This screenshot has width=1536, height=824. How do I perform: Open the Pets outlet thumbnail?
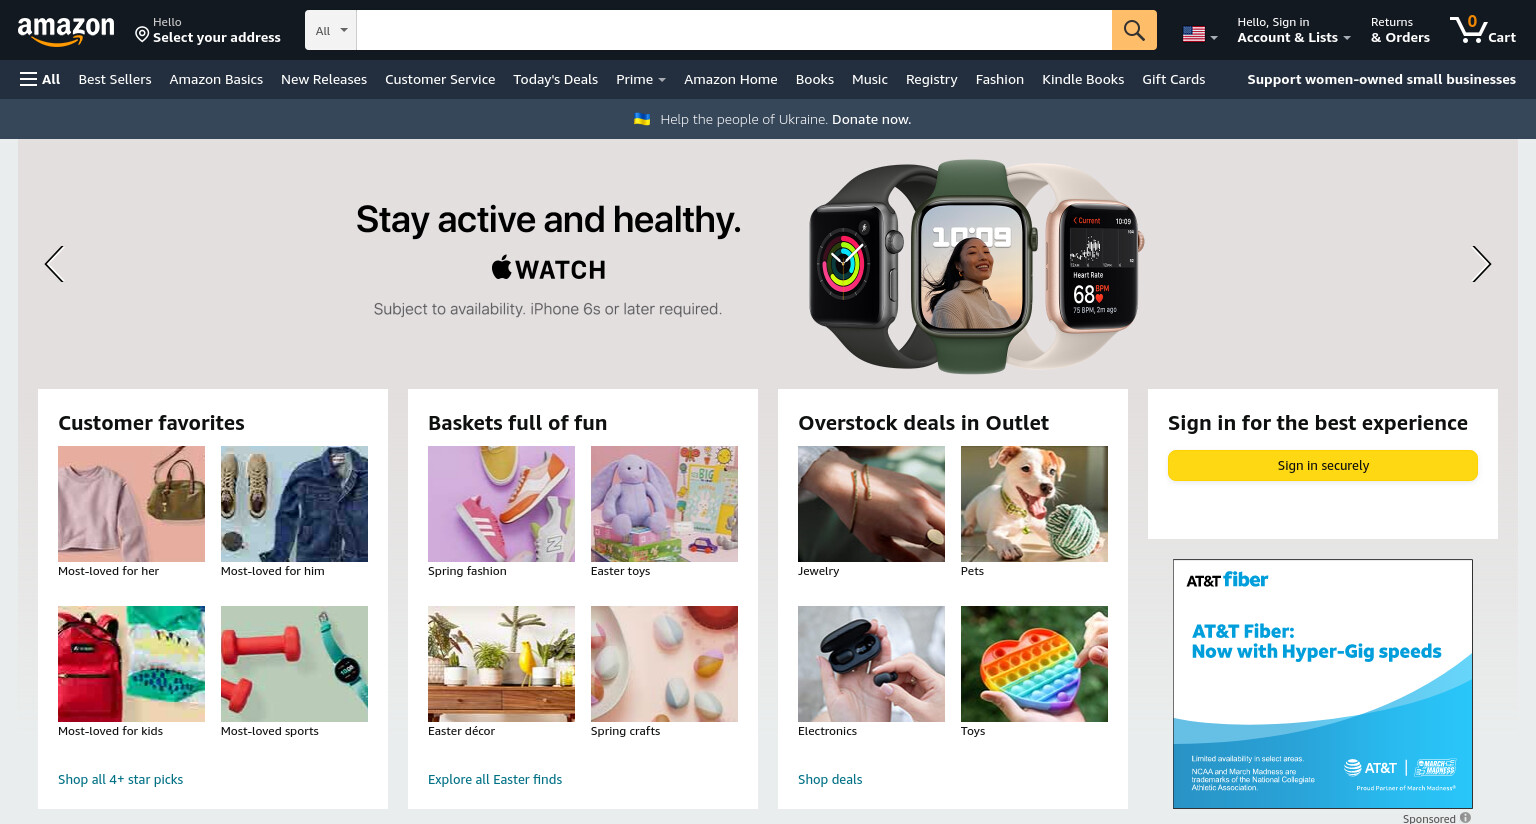1034,504
